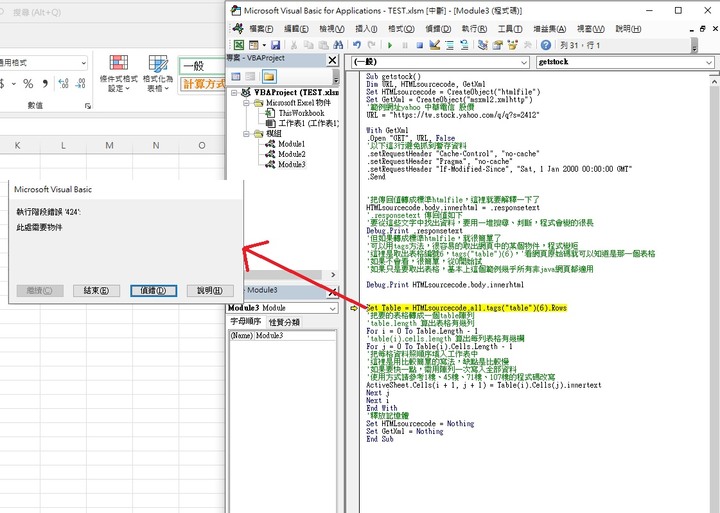Click the View Microsoft Excel toolbar icon

[239, 45]
